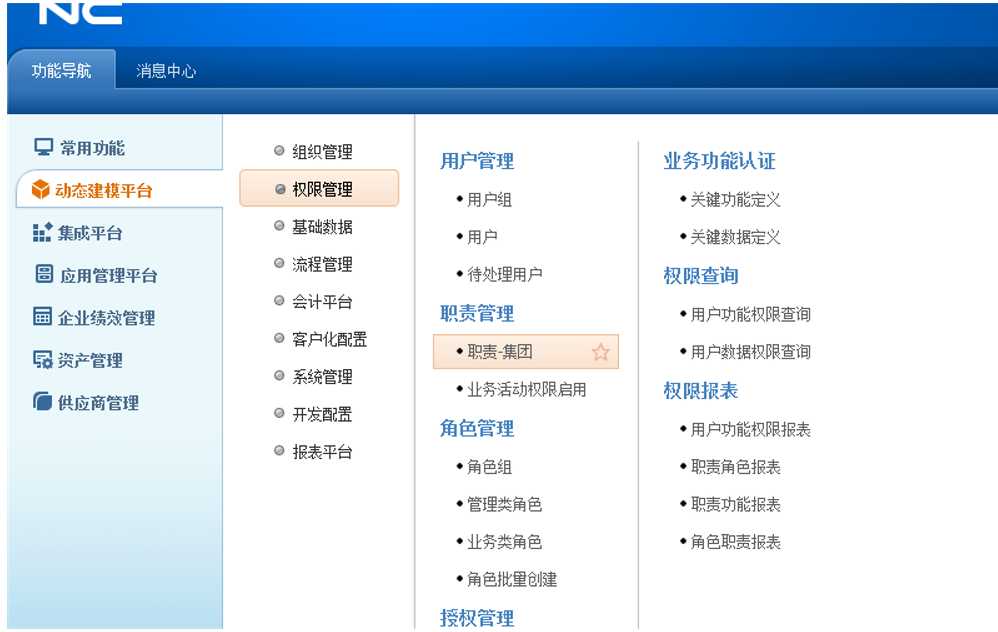Click the NC logo in header
The height and width of the screenshot is (632, 998).
coord(80,13)
